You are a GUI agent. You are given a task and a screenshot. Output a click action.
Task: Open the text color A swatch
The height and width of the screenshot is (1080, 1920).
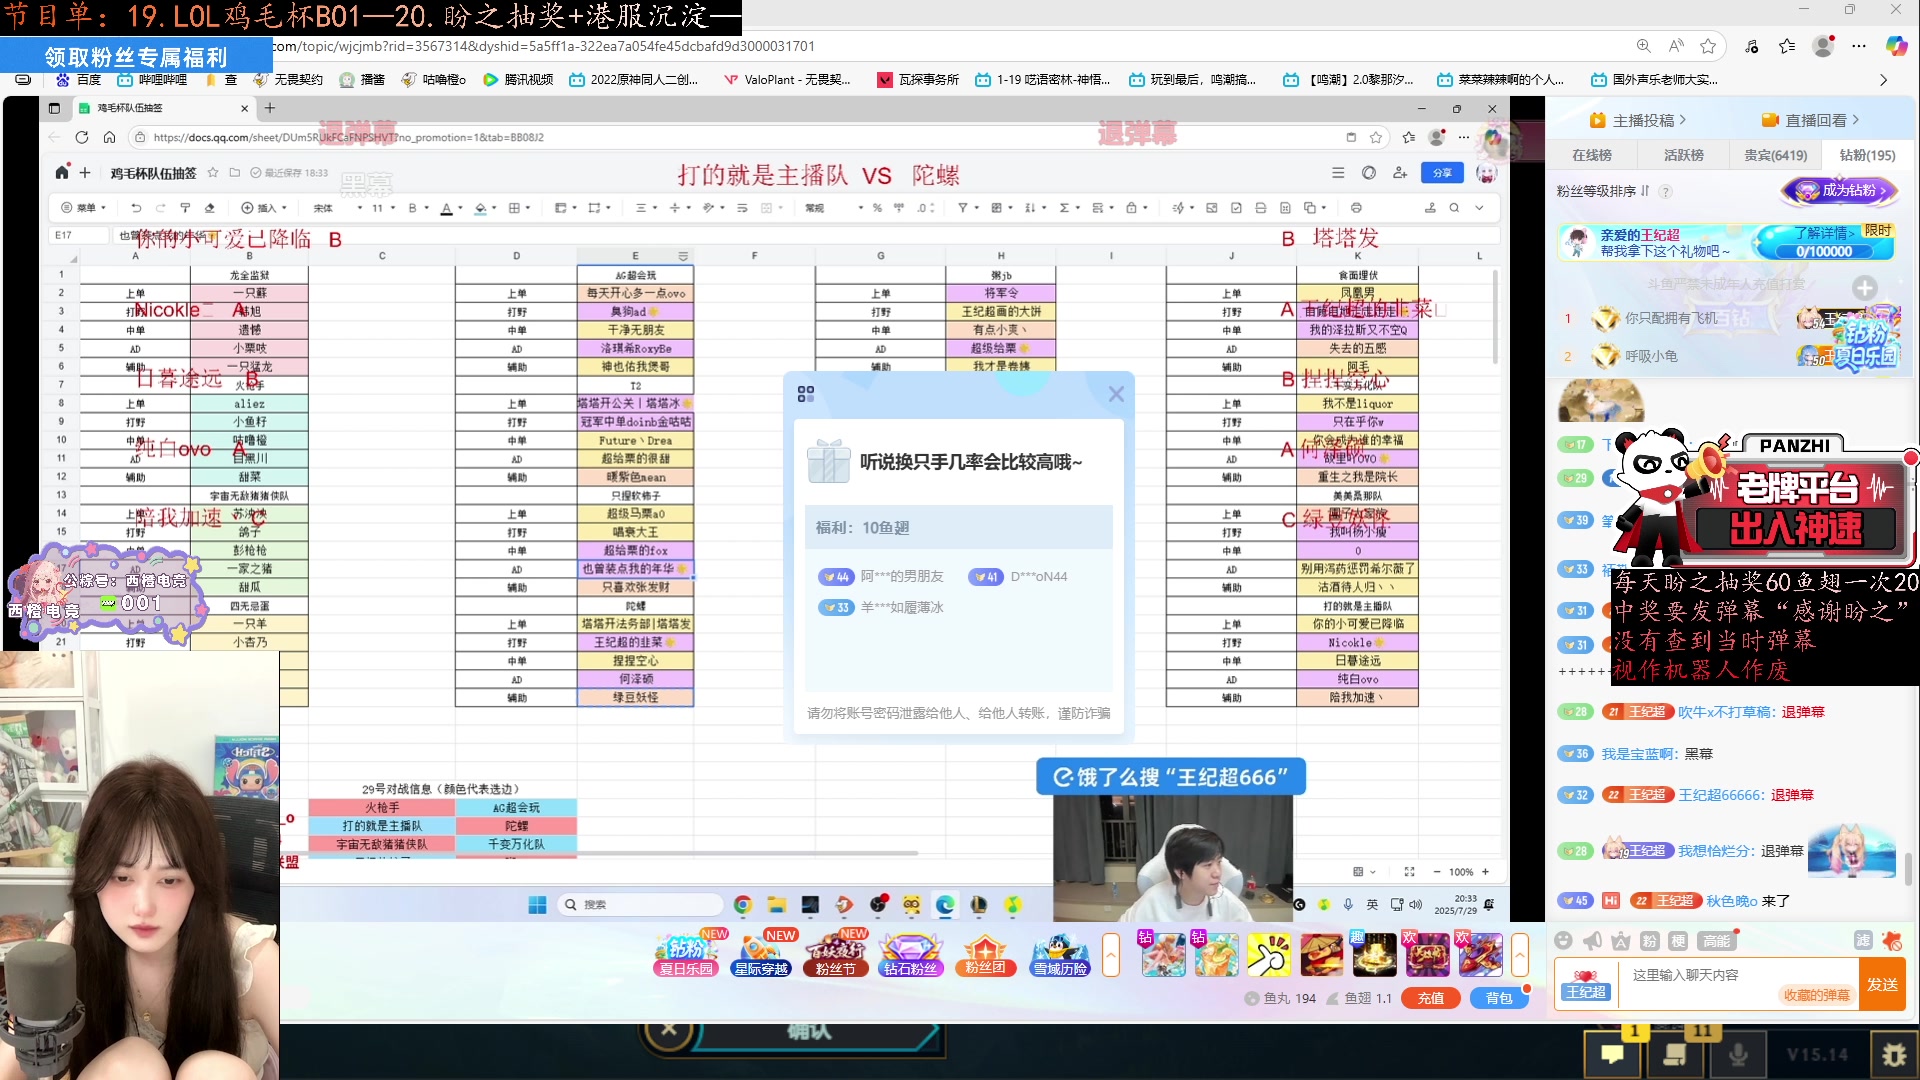click(447, 208)
